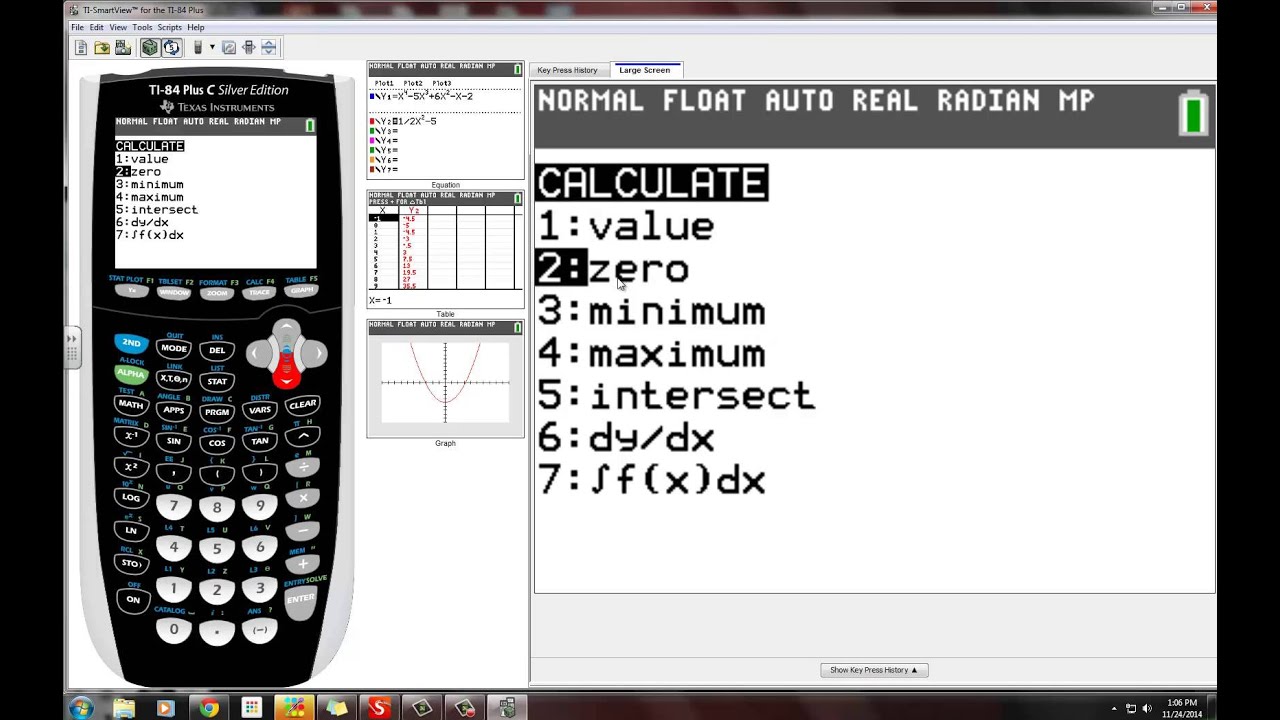Click the x-squared key on the calculator
This screenshot has width=1280, height=720.
(131, 466)
